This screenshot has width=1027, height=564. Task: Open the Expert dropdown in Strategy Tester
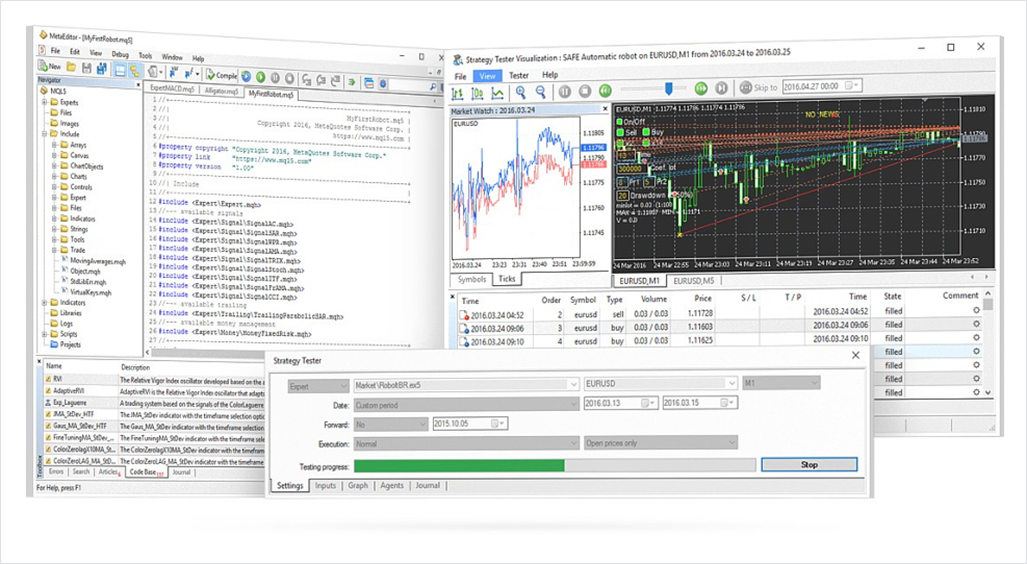click(318, 386)
